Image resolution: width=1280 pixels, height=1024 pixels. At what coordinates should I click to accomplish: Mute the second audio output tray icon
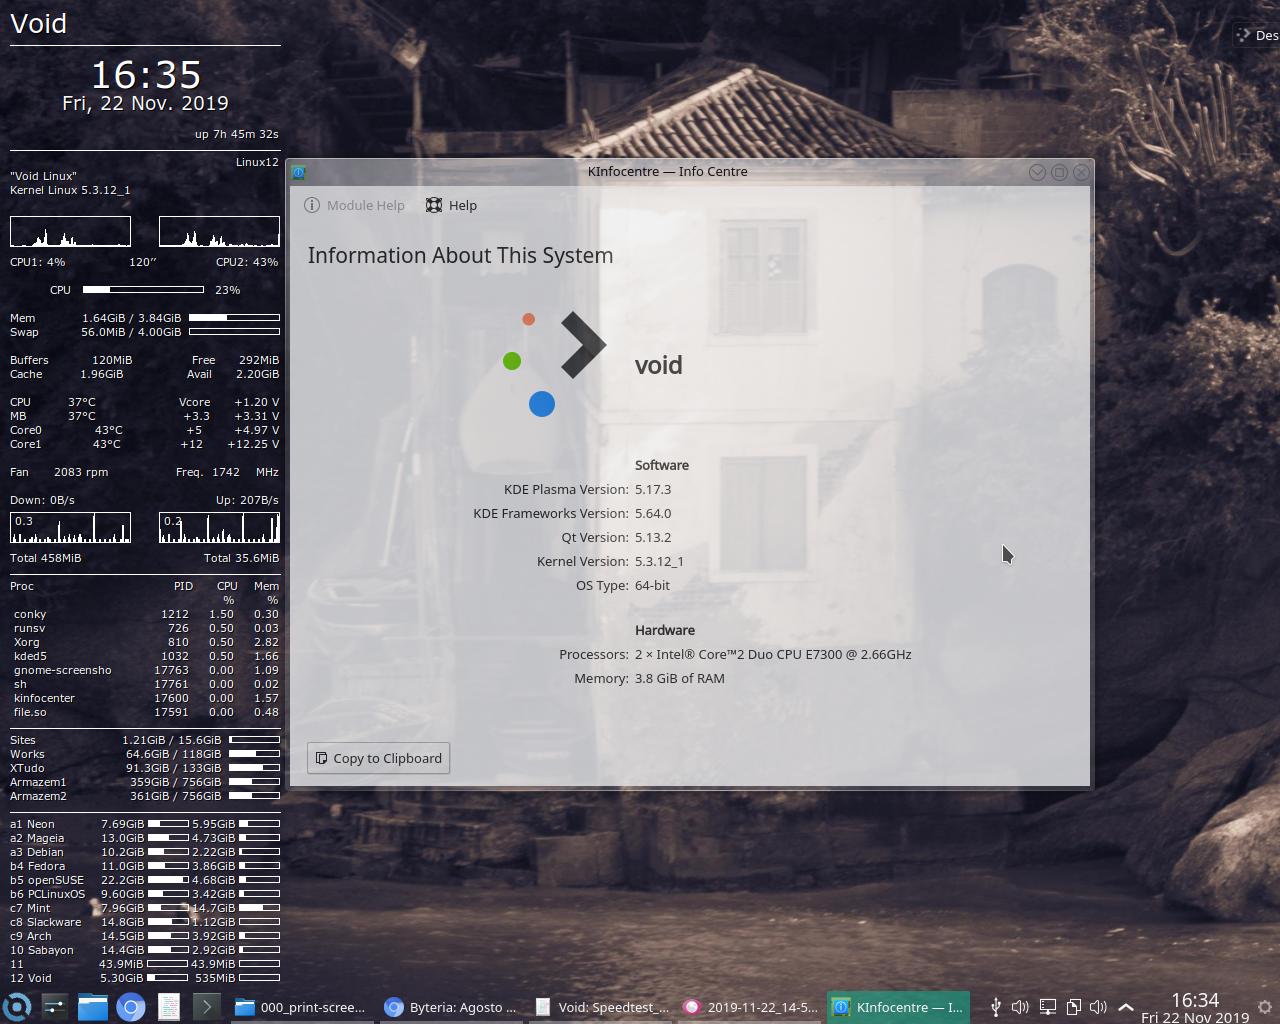click(1099, 1007)
